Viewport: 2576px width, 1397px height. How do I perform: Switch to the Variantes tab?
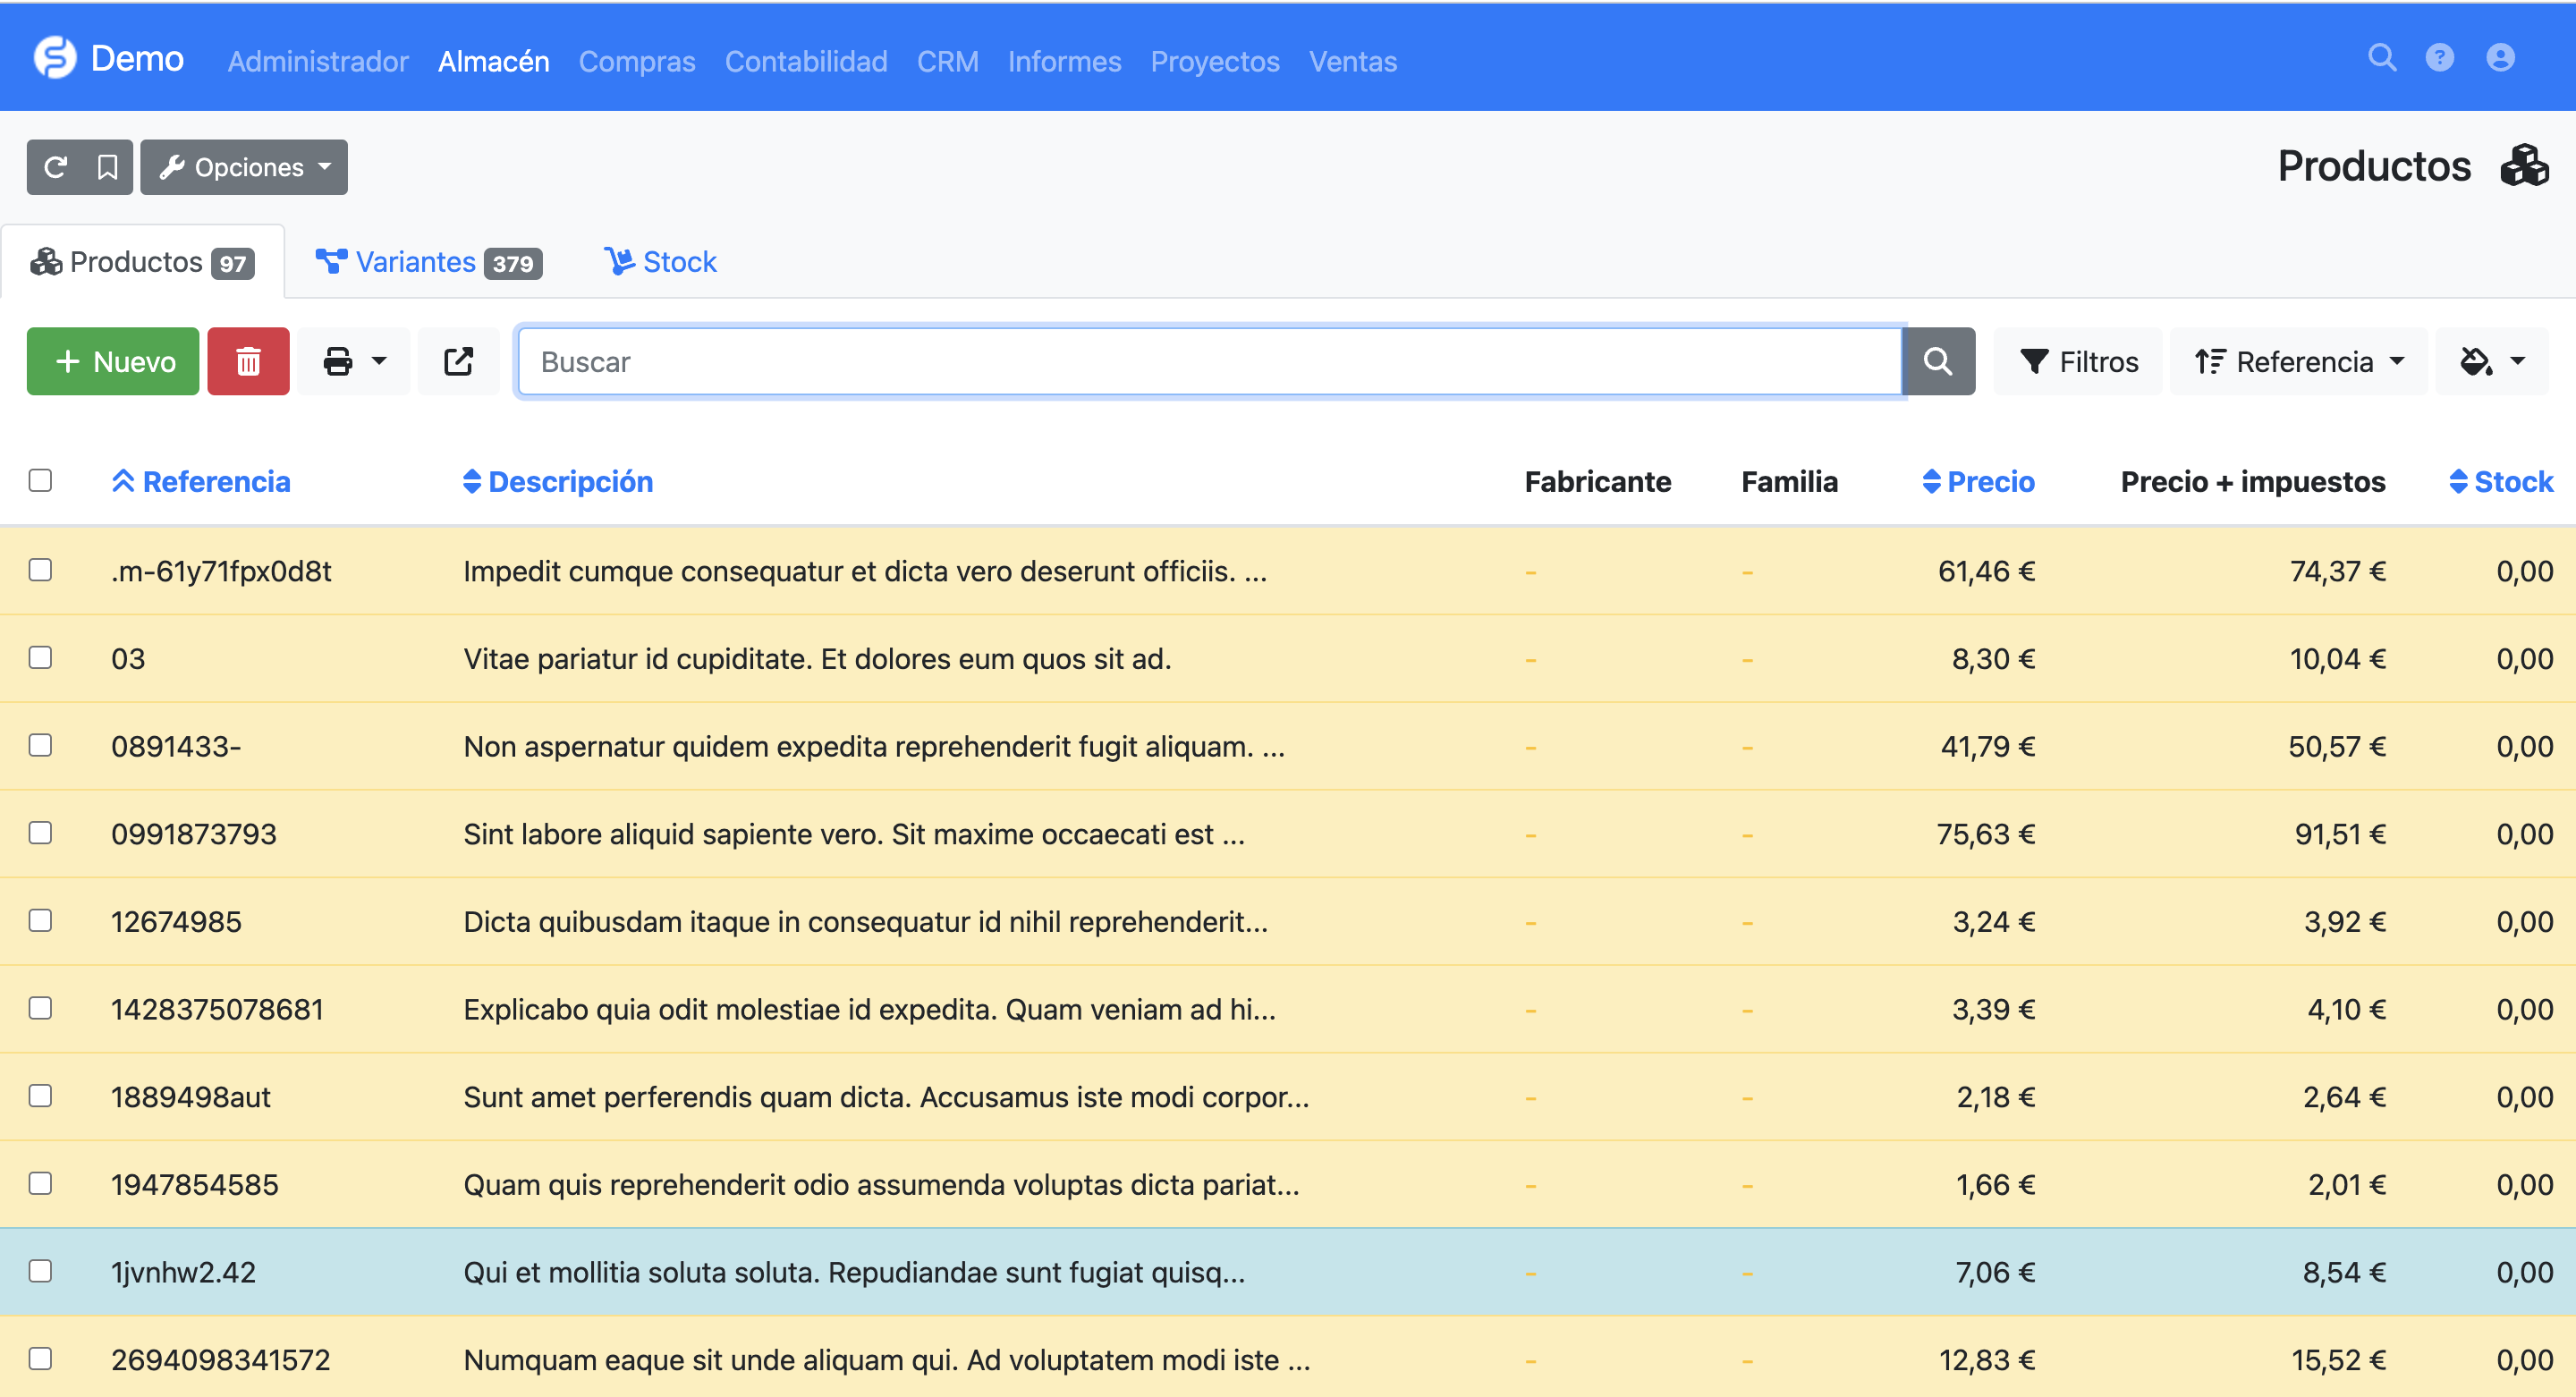tap(428, 262)
